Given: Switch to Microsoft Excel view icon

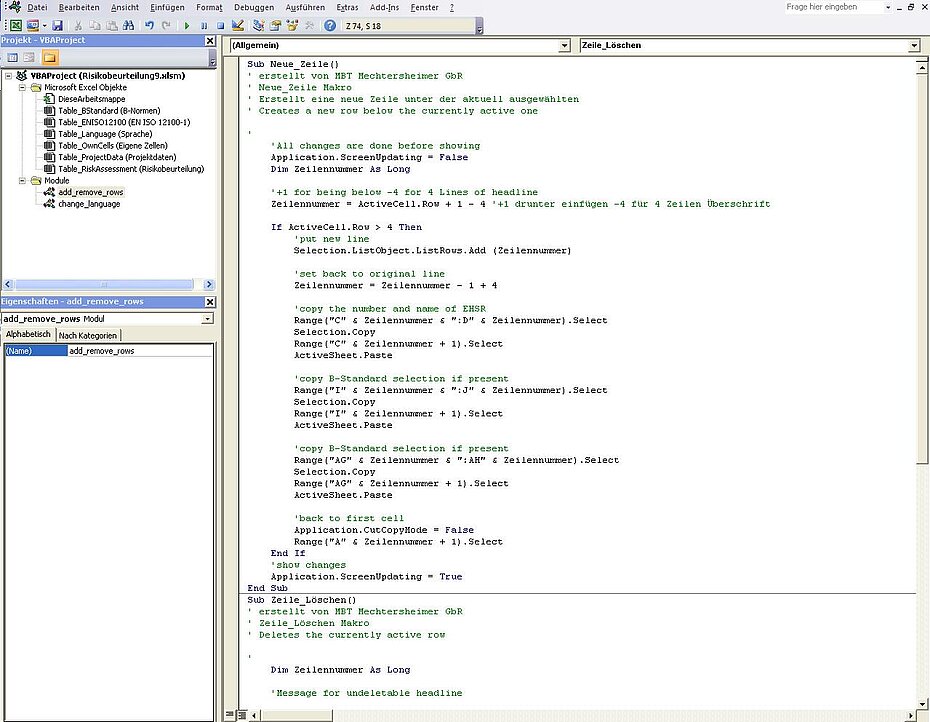Looking at the screenshot, I should tap(16, 26).
